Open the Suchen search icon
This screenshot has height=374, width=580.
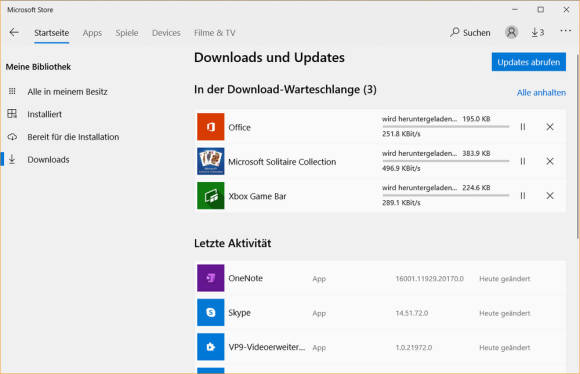455,33
